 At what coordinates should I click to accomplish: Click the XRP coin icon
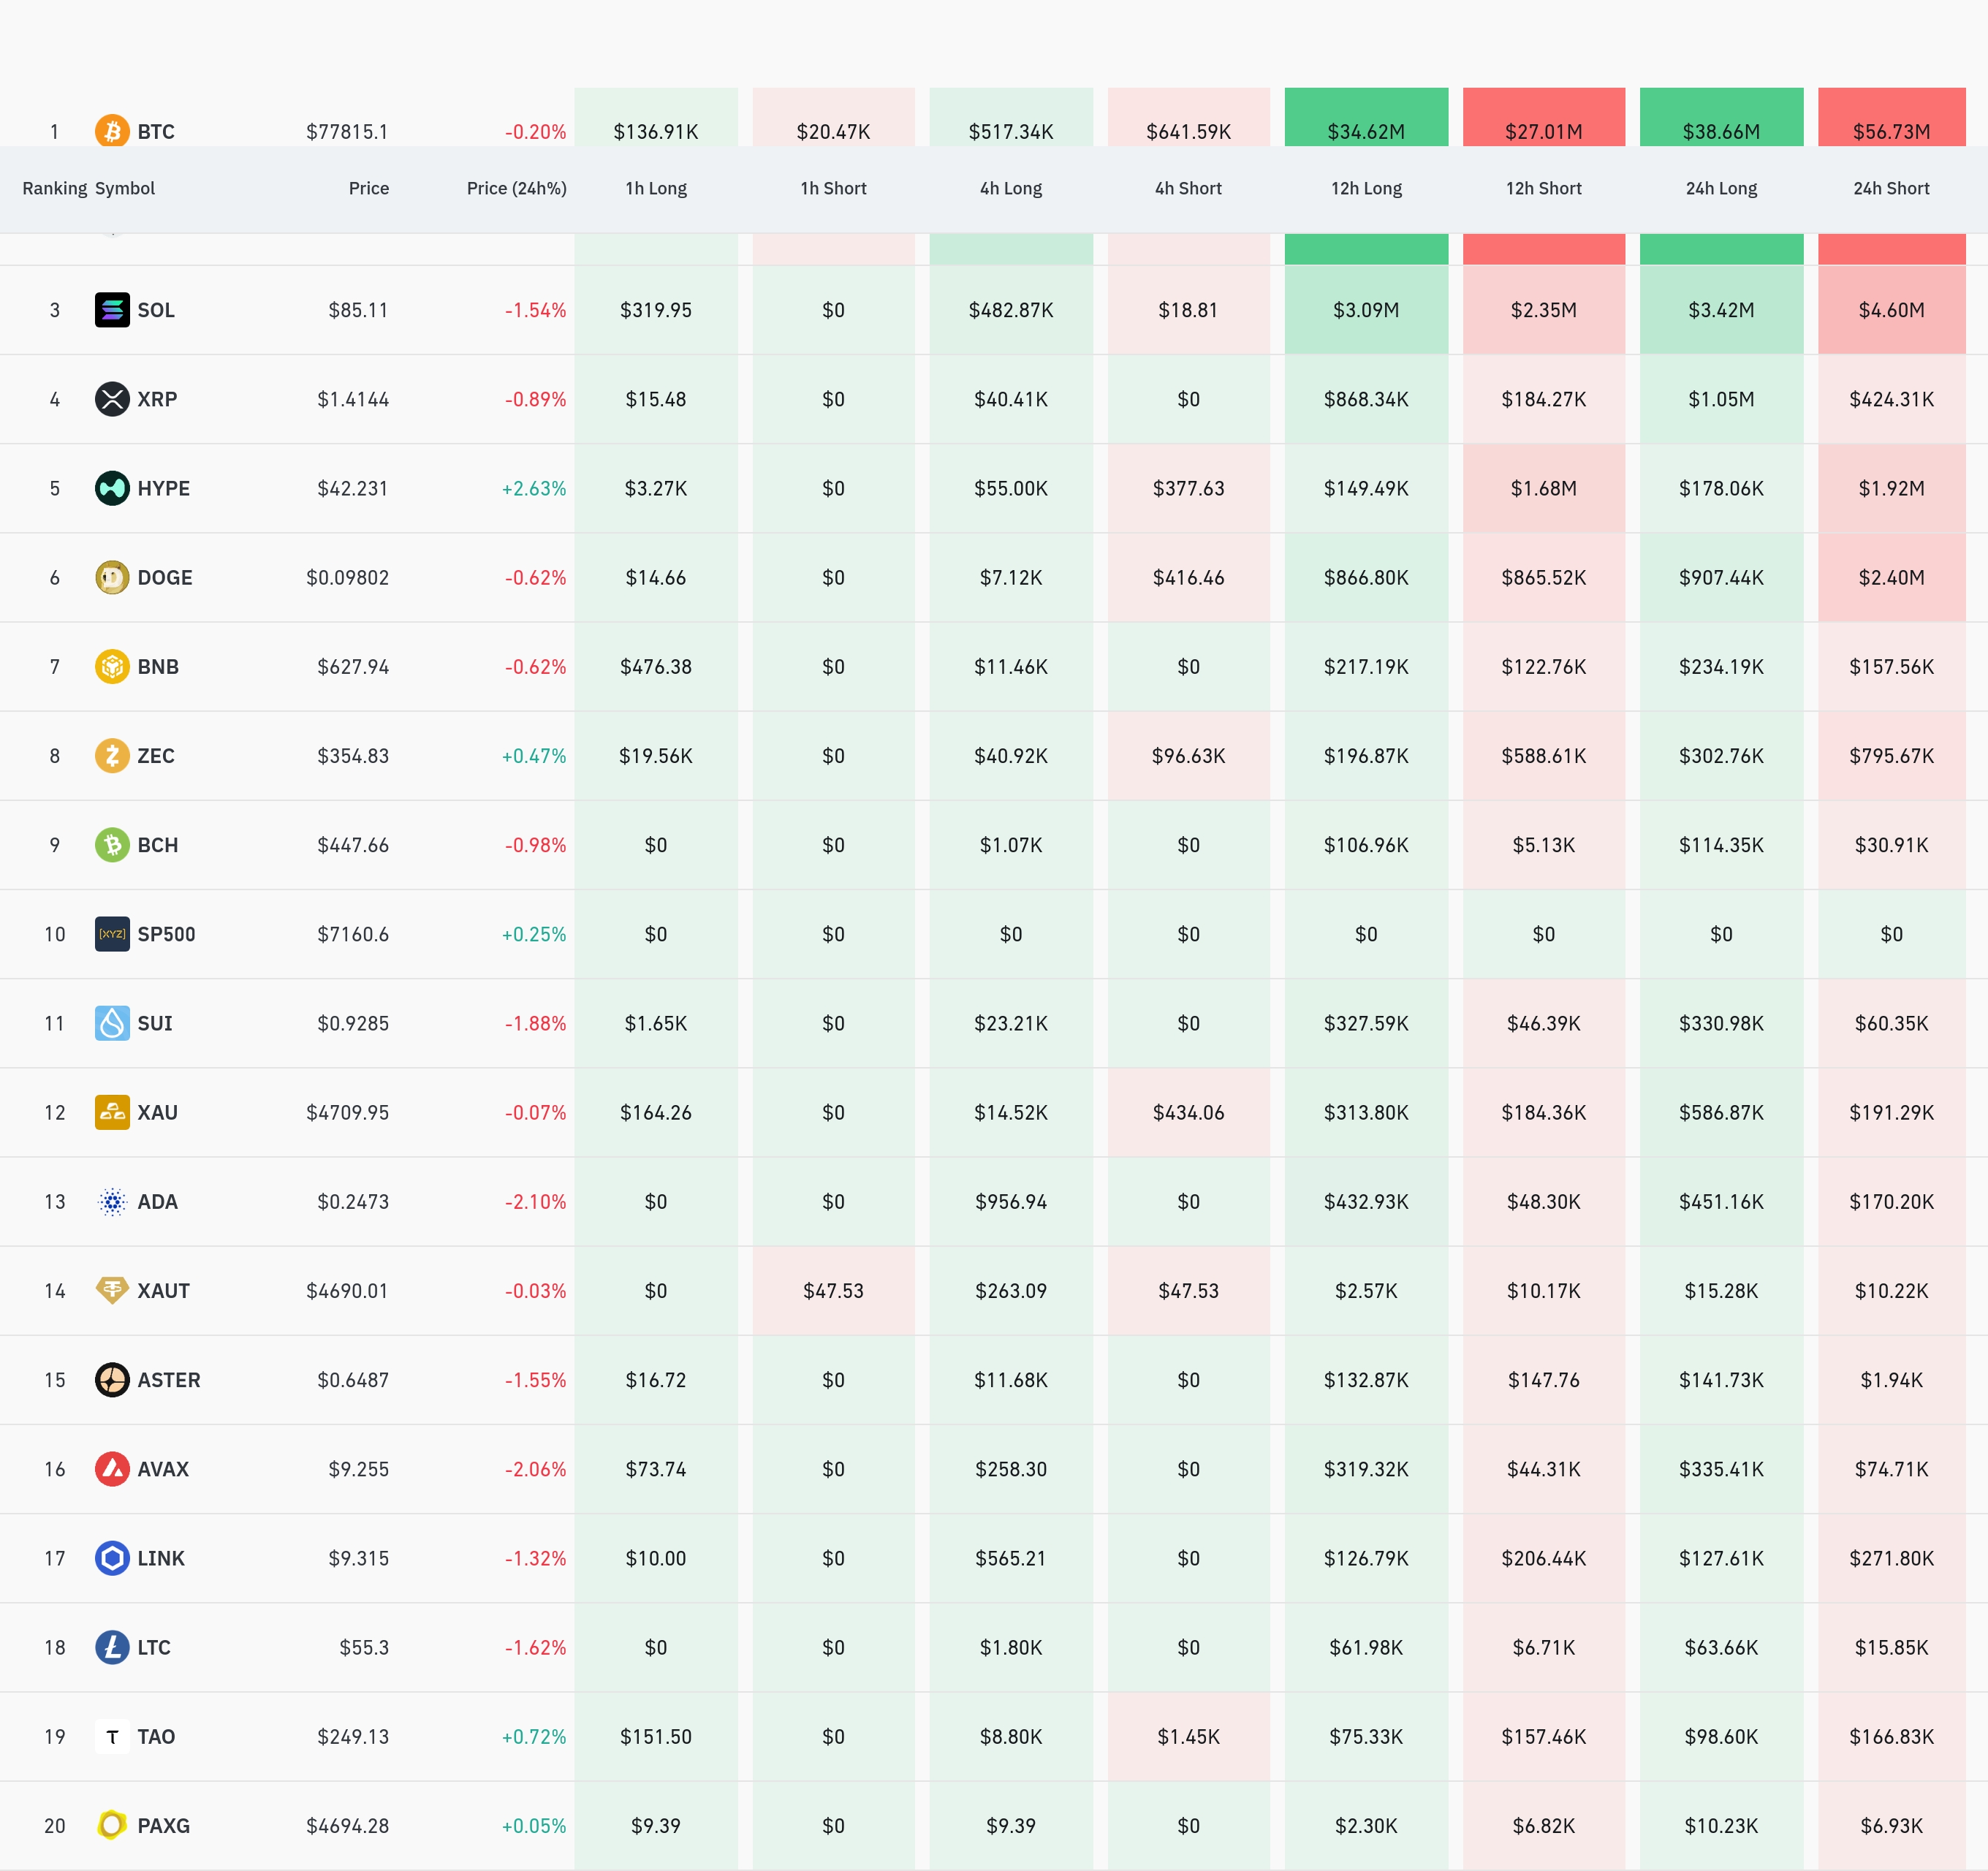(112, 399)
